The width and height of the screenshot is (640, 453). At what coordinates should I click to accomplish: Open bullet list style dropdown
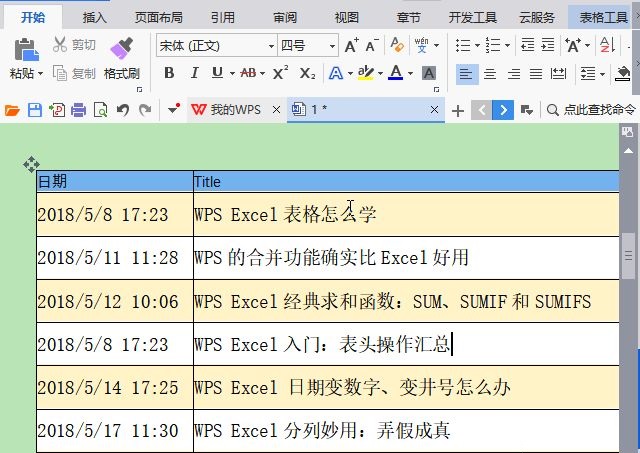[x=477, y=45]
